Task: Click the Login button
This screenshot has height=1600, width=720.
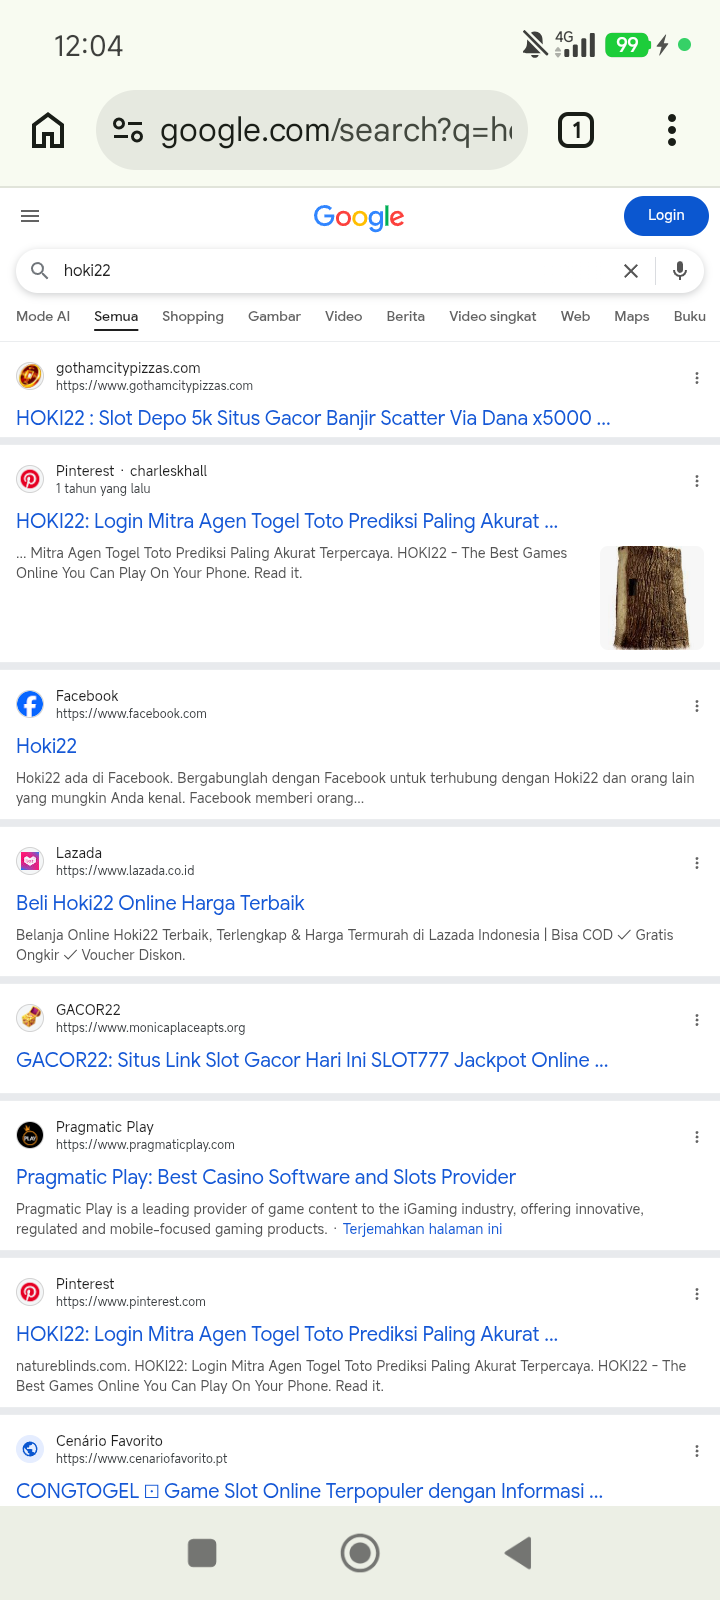Action: click(x=666, y=216)
